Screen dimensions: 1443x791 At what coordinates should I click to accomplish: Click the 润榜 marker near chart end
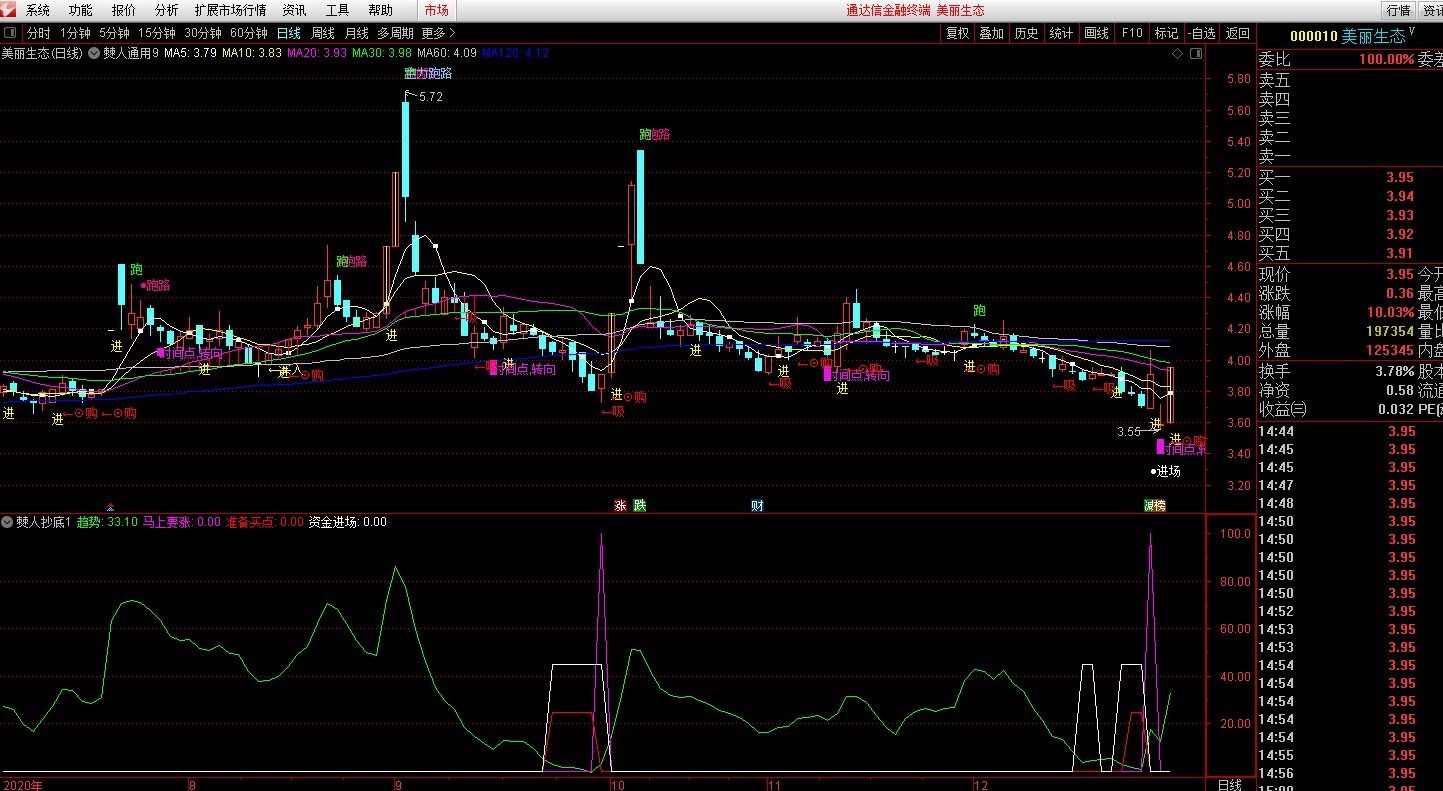pos(1155,505)
